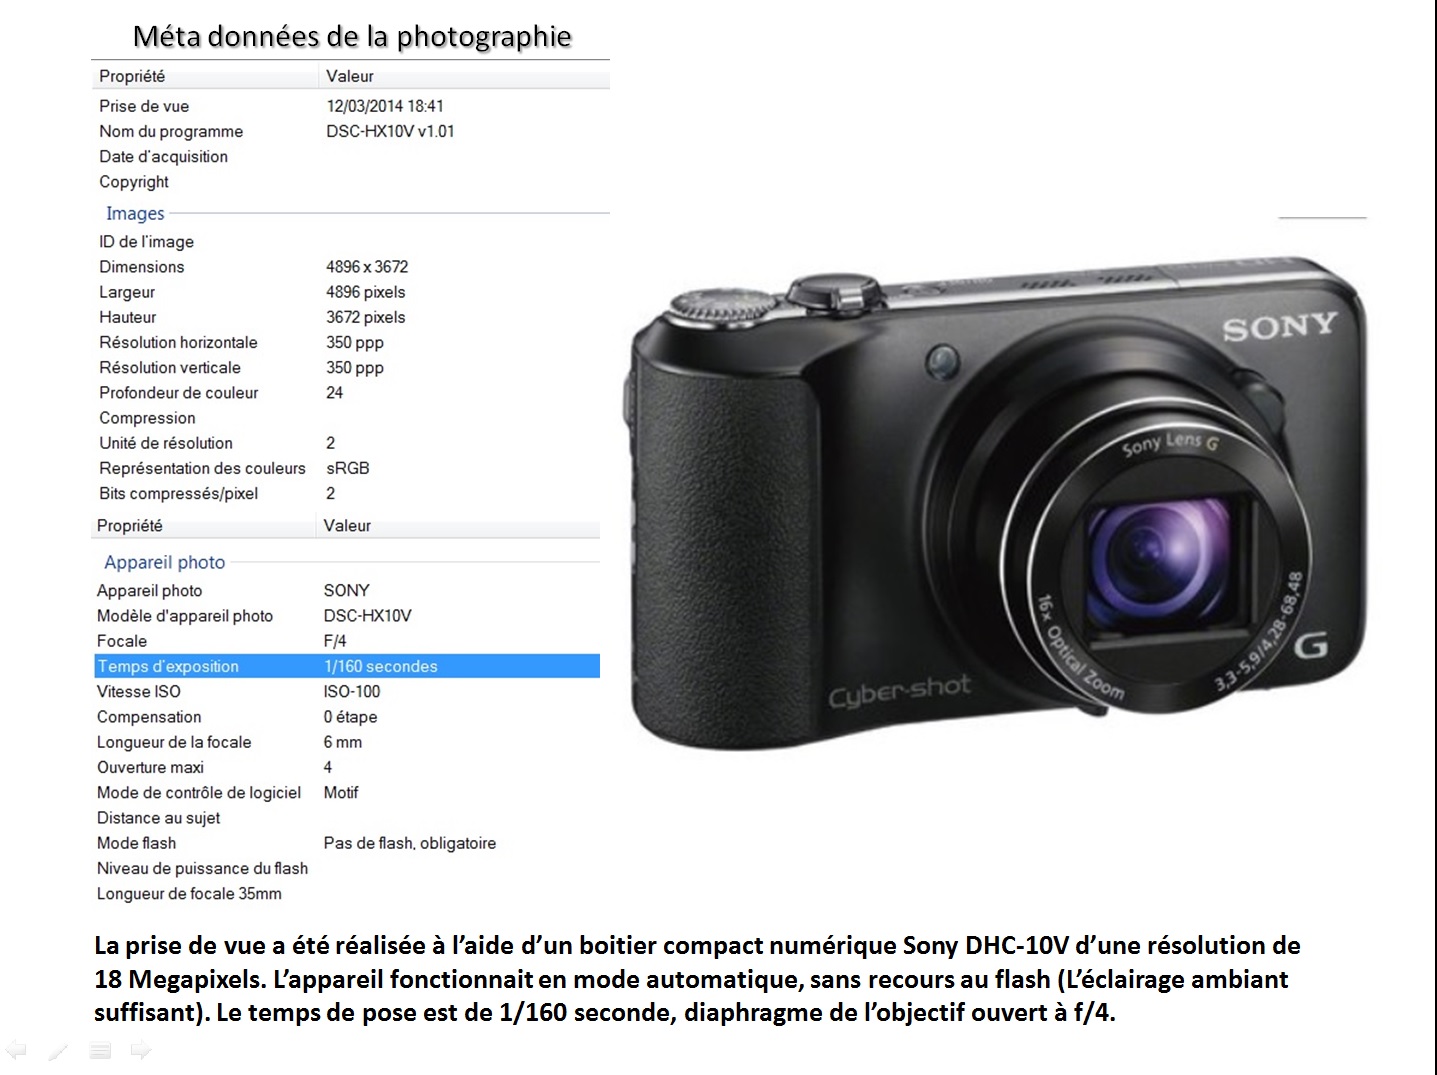1437x1075 pixels.
Task: Open the slideshow menu icon
Action: coord(99,1050)
